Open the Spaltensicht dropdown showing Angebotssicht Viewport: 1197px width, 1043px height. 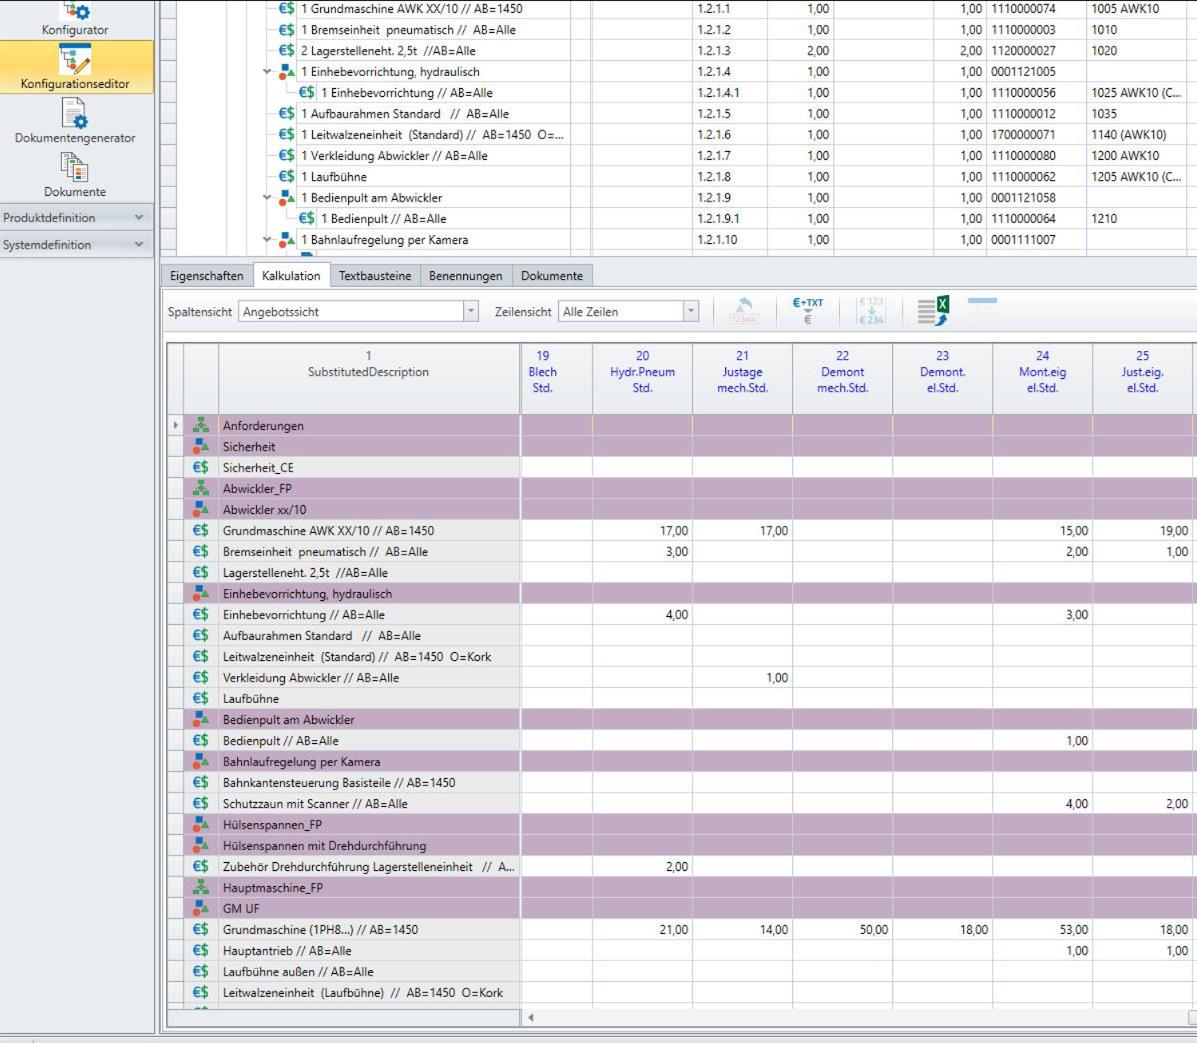tap(470, 312)
